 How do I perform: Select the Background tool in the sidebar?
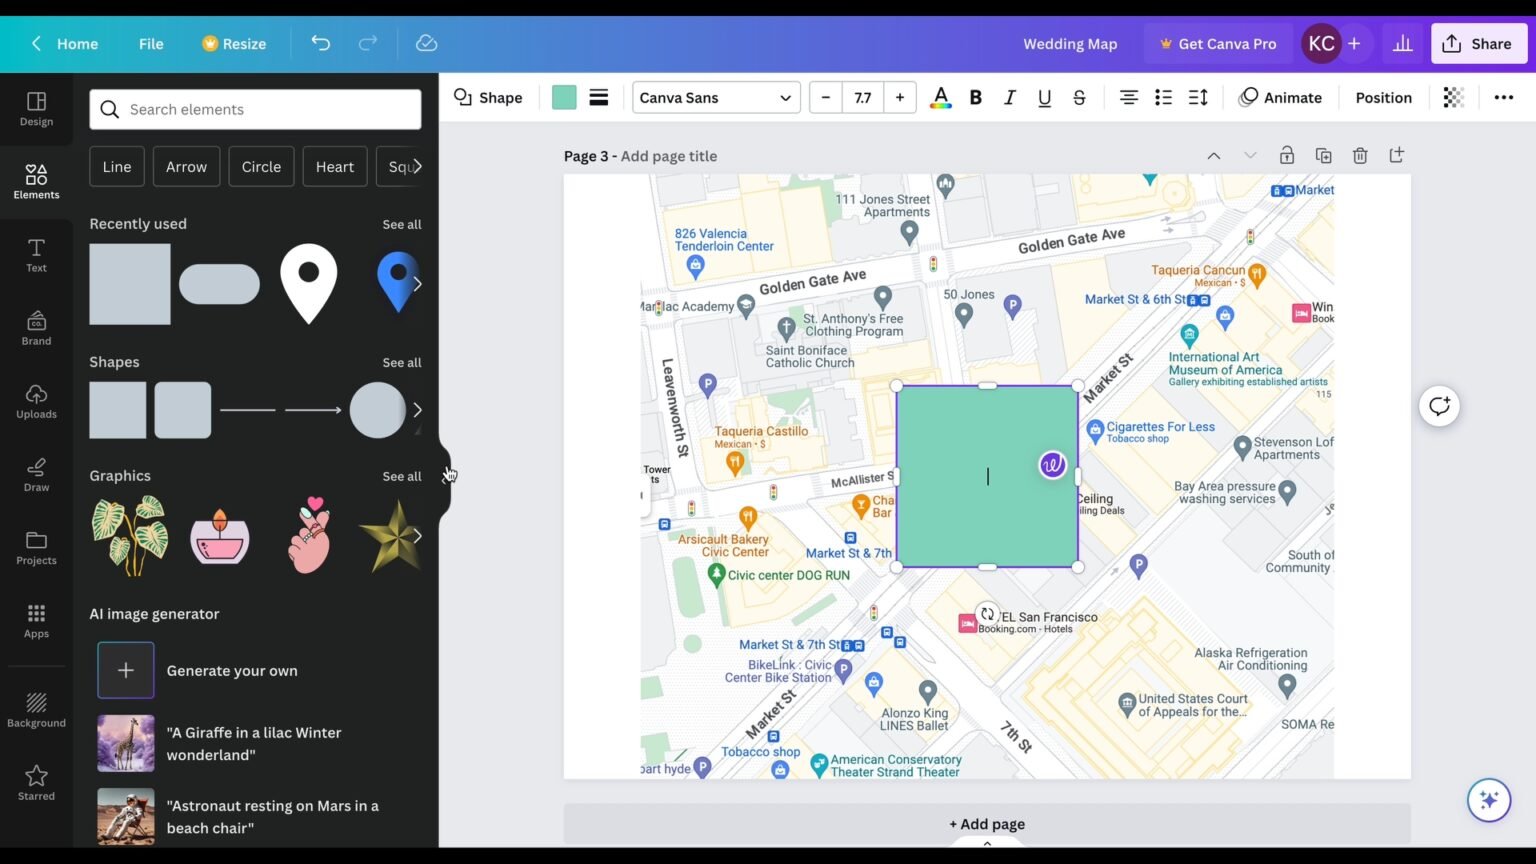click(x=36, y=708)
